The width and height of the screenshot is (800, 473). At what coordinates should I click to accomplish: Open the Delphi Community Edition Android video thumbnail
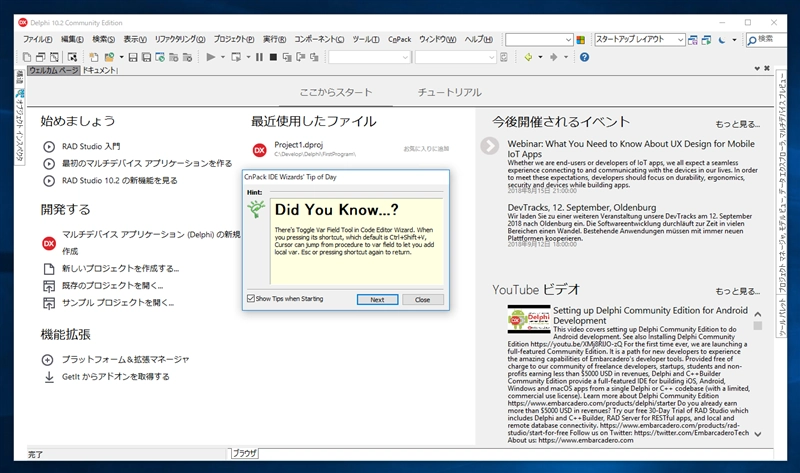point(529,319)
